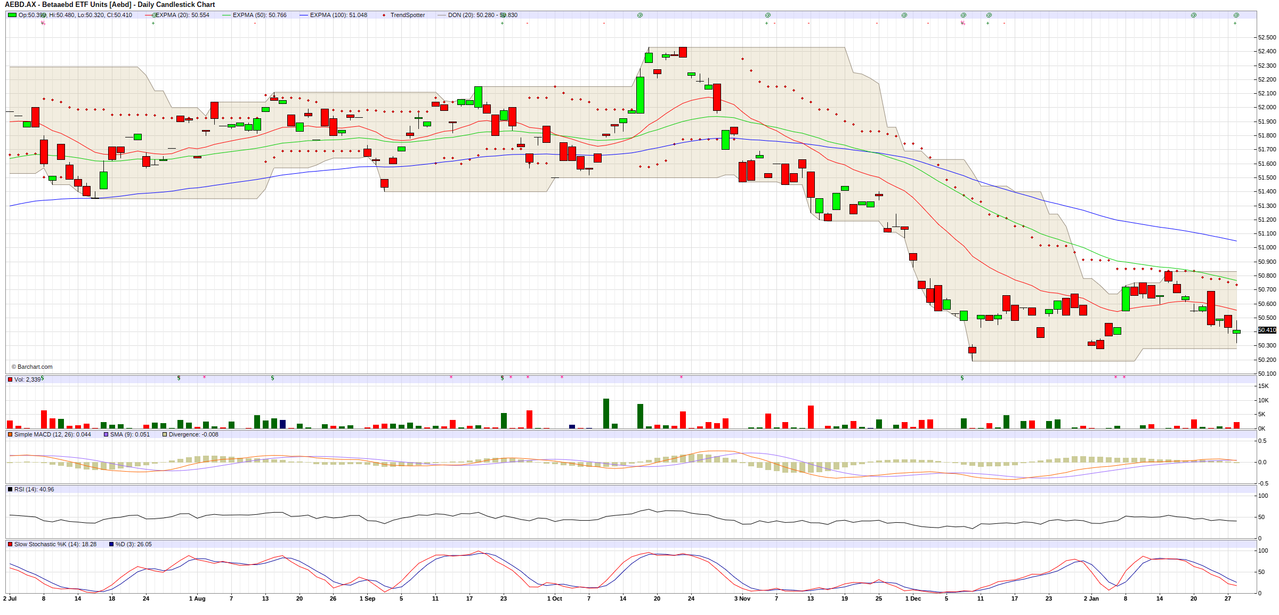Click the 2 Jan date label

coord(1090,598)
